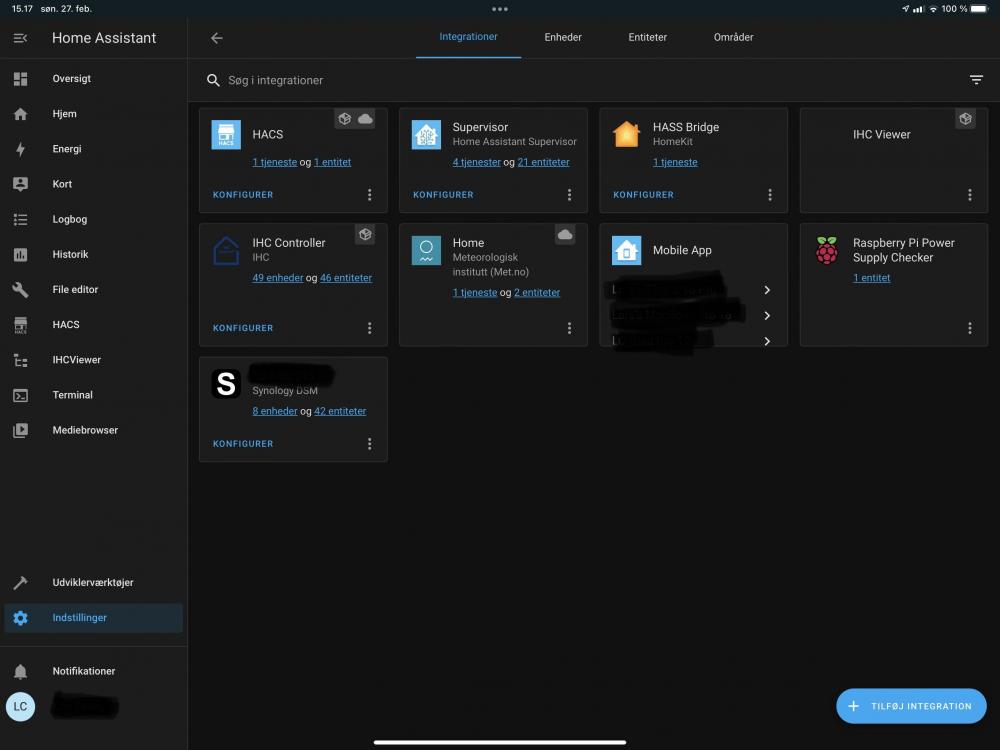The width and height of the screenshot is (1000, 750).
Task: Open the File editor in sidebar
Action: (x=75, y=289)
